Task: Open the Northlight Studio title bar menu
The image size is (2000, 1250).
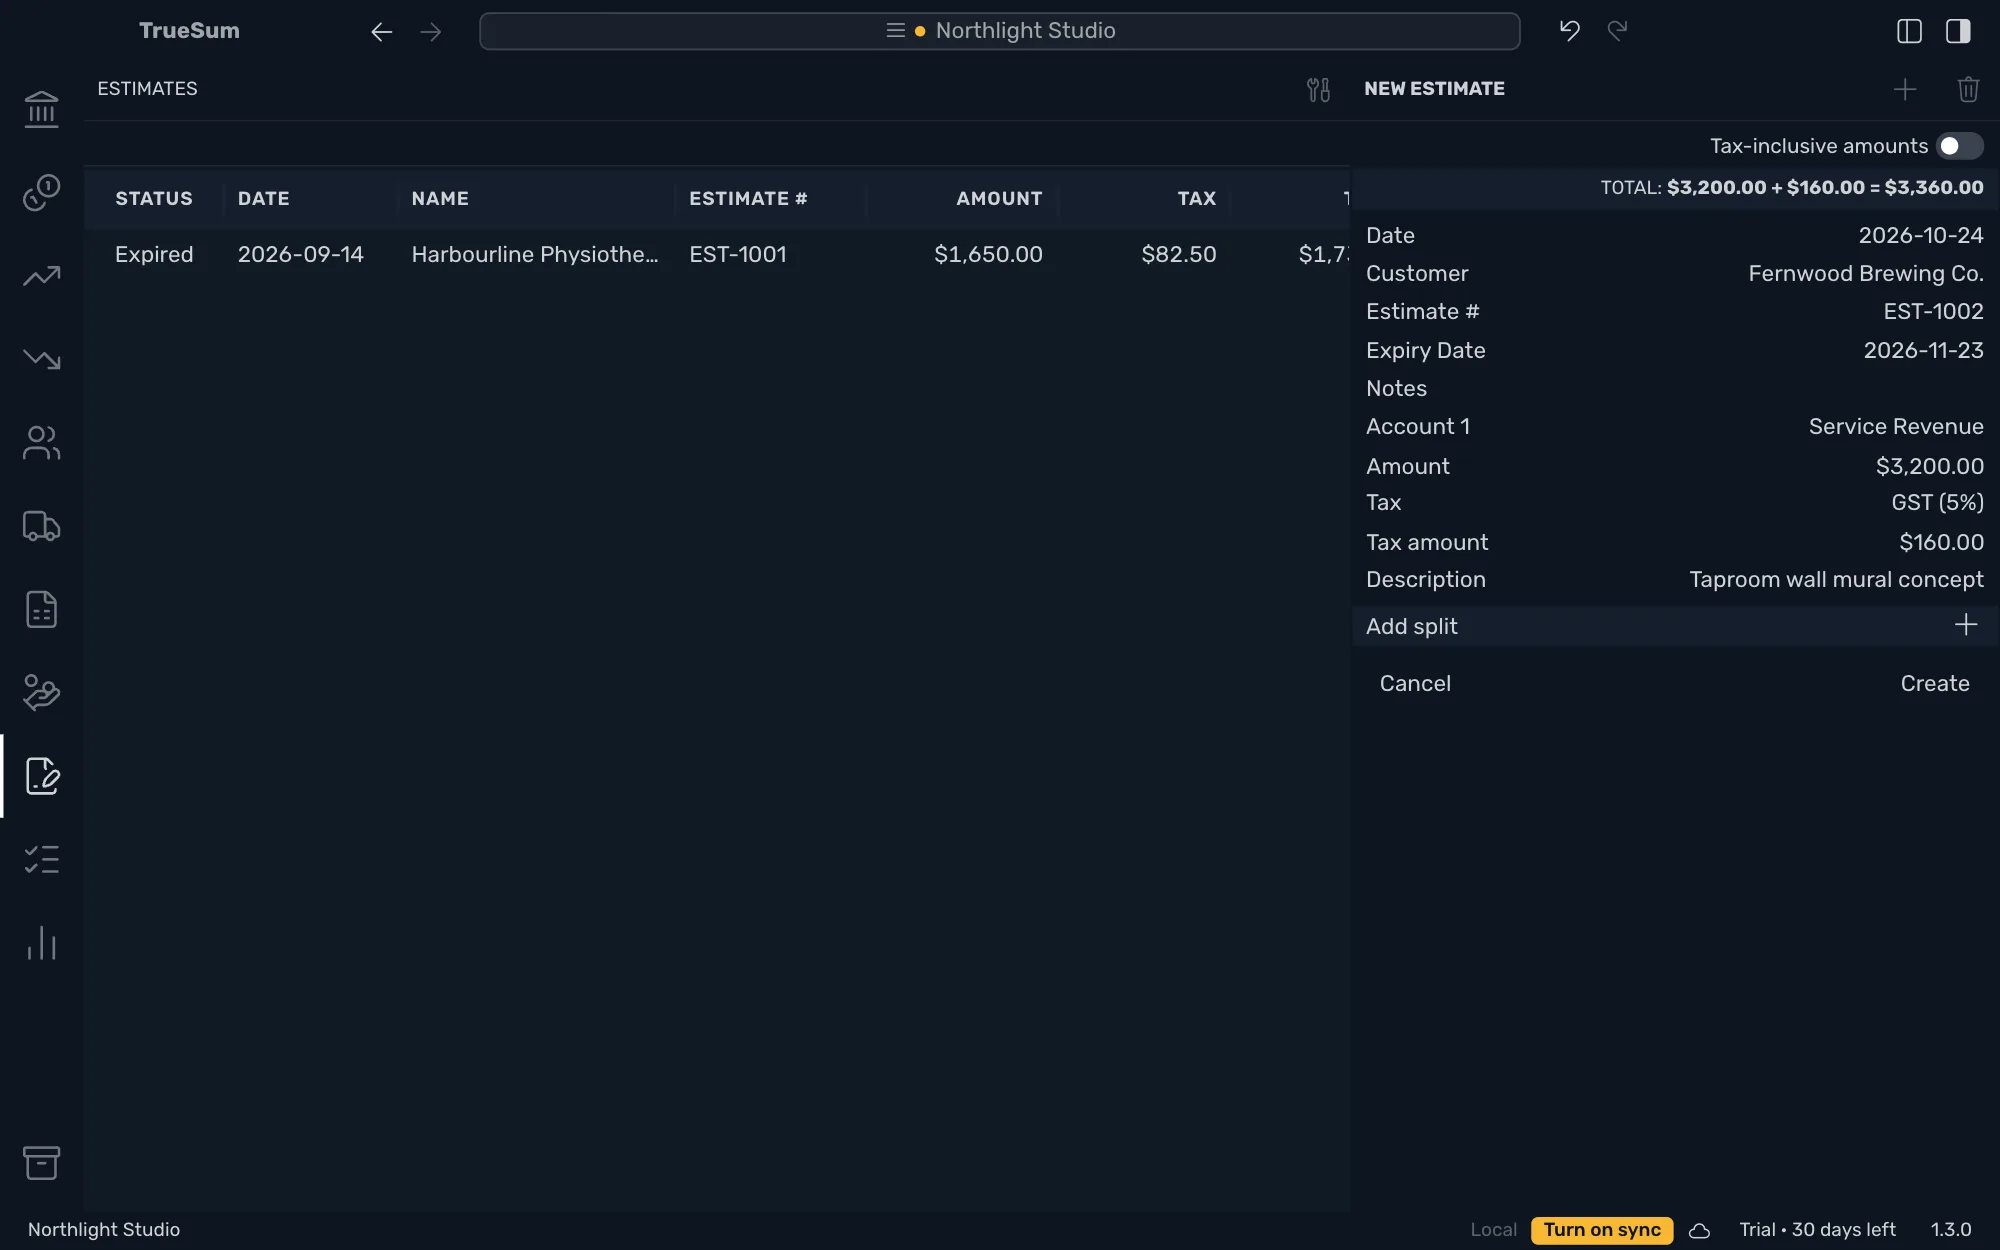Action: (999, 31)
